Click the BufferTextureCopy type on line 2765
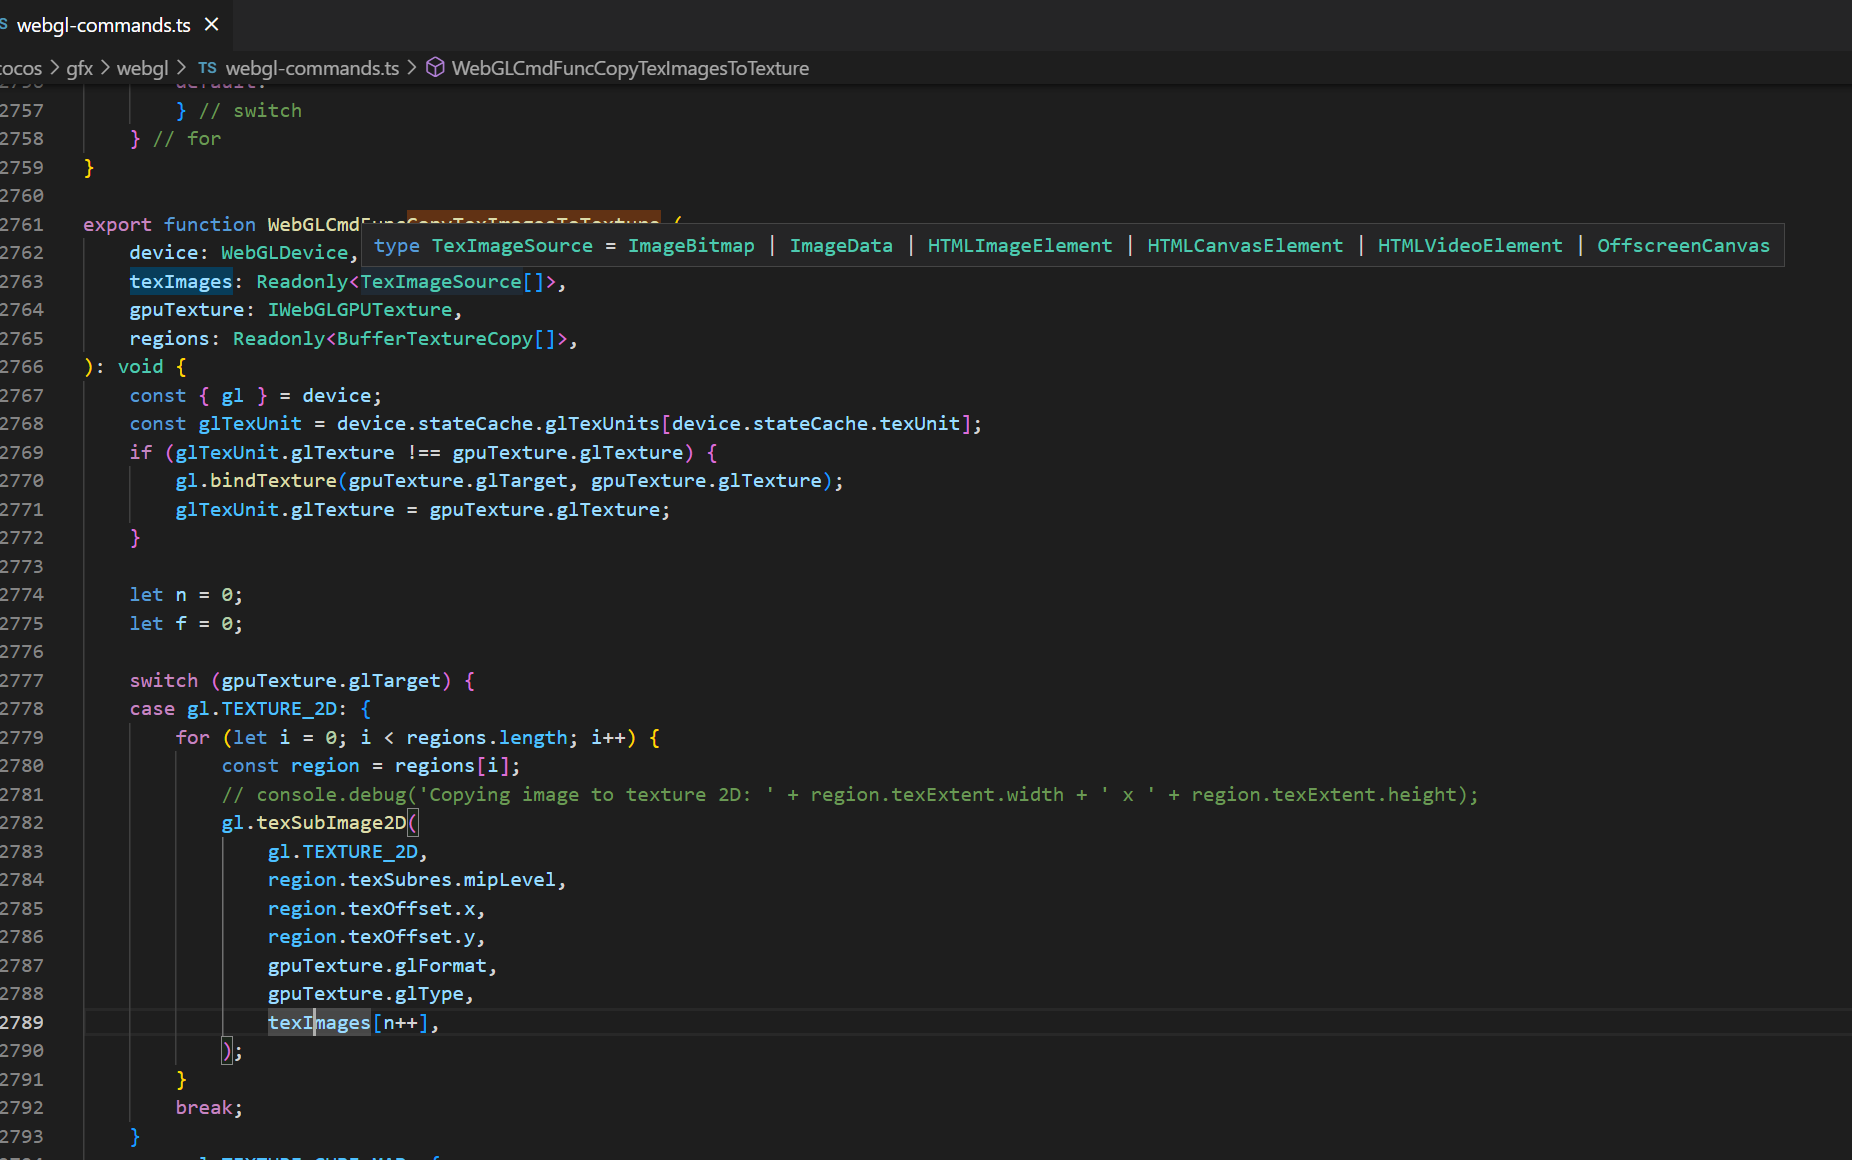1852x1160 pixels. [435, 339]
